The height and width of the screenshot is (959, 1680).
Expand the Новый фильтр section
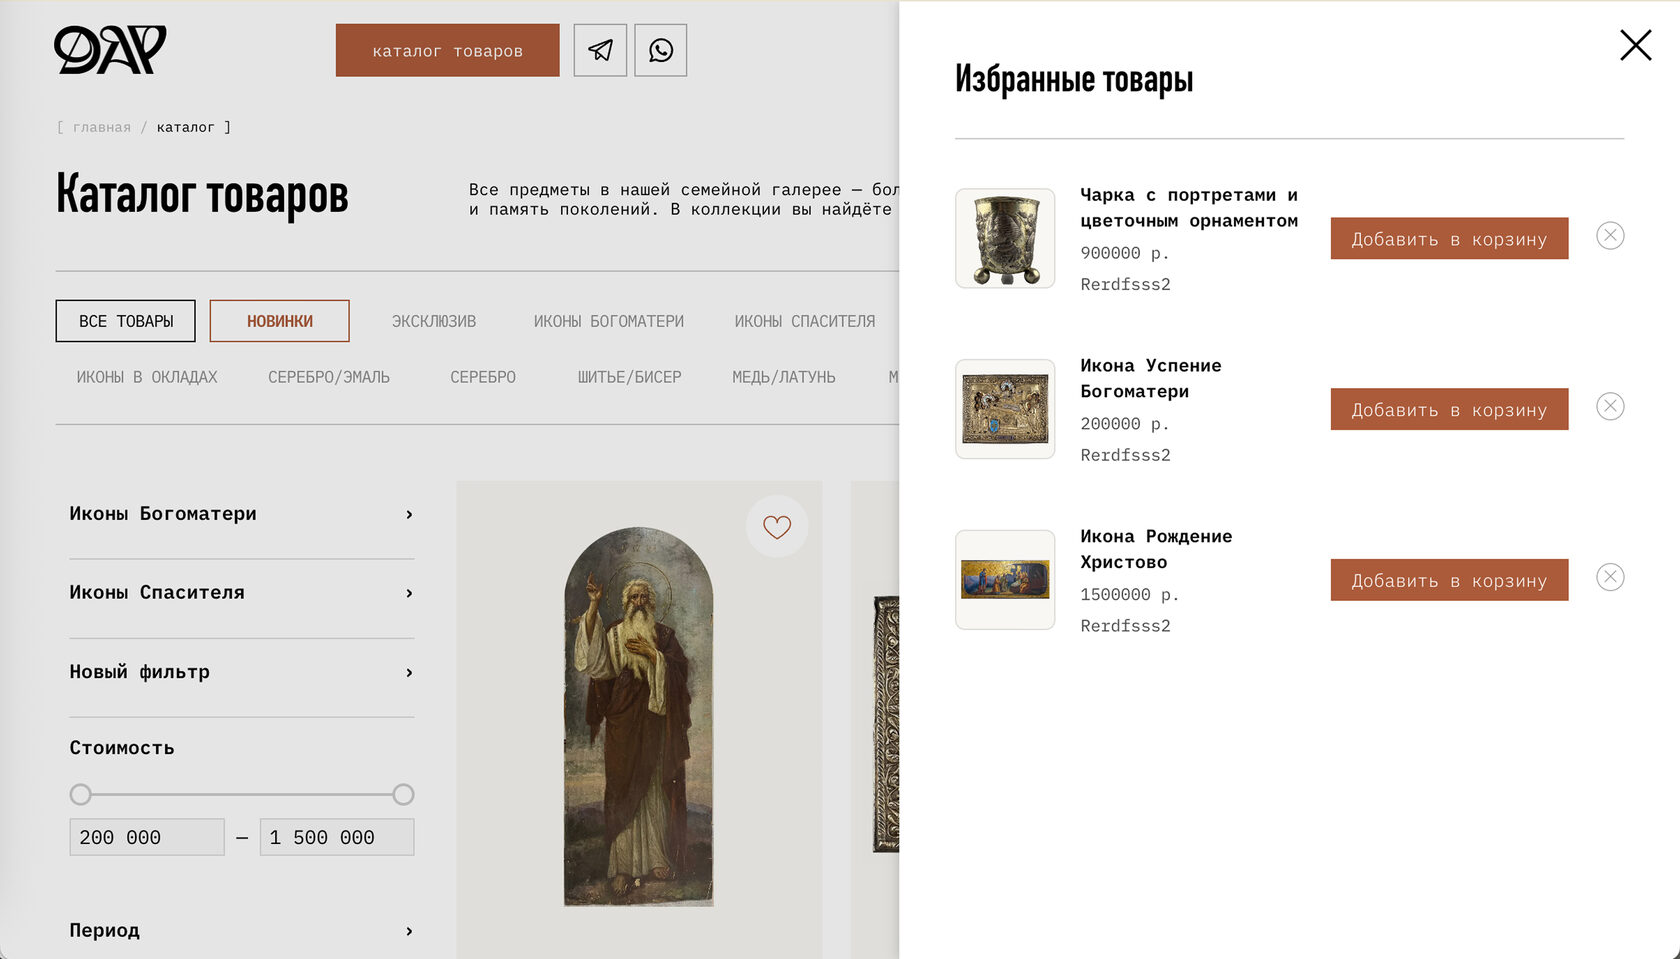pyautogui.click(x=242, y=672)
